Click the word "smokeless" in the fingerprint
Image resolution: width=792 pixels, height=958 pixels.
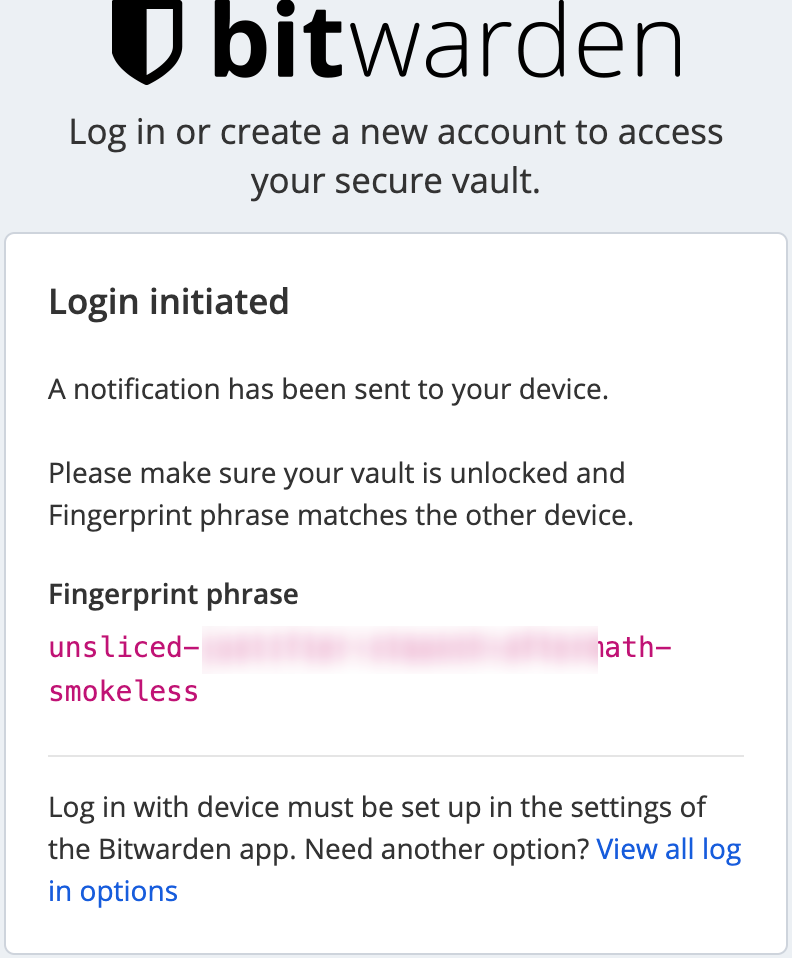[123, 691]
